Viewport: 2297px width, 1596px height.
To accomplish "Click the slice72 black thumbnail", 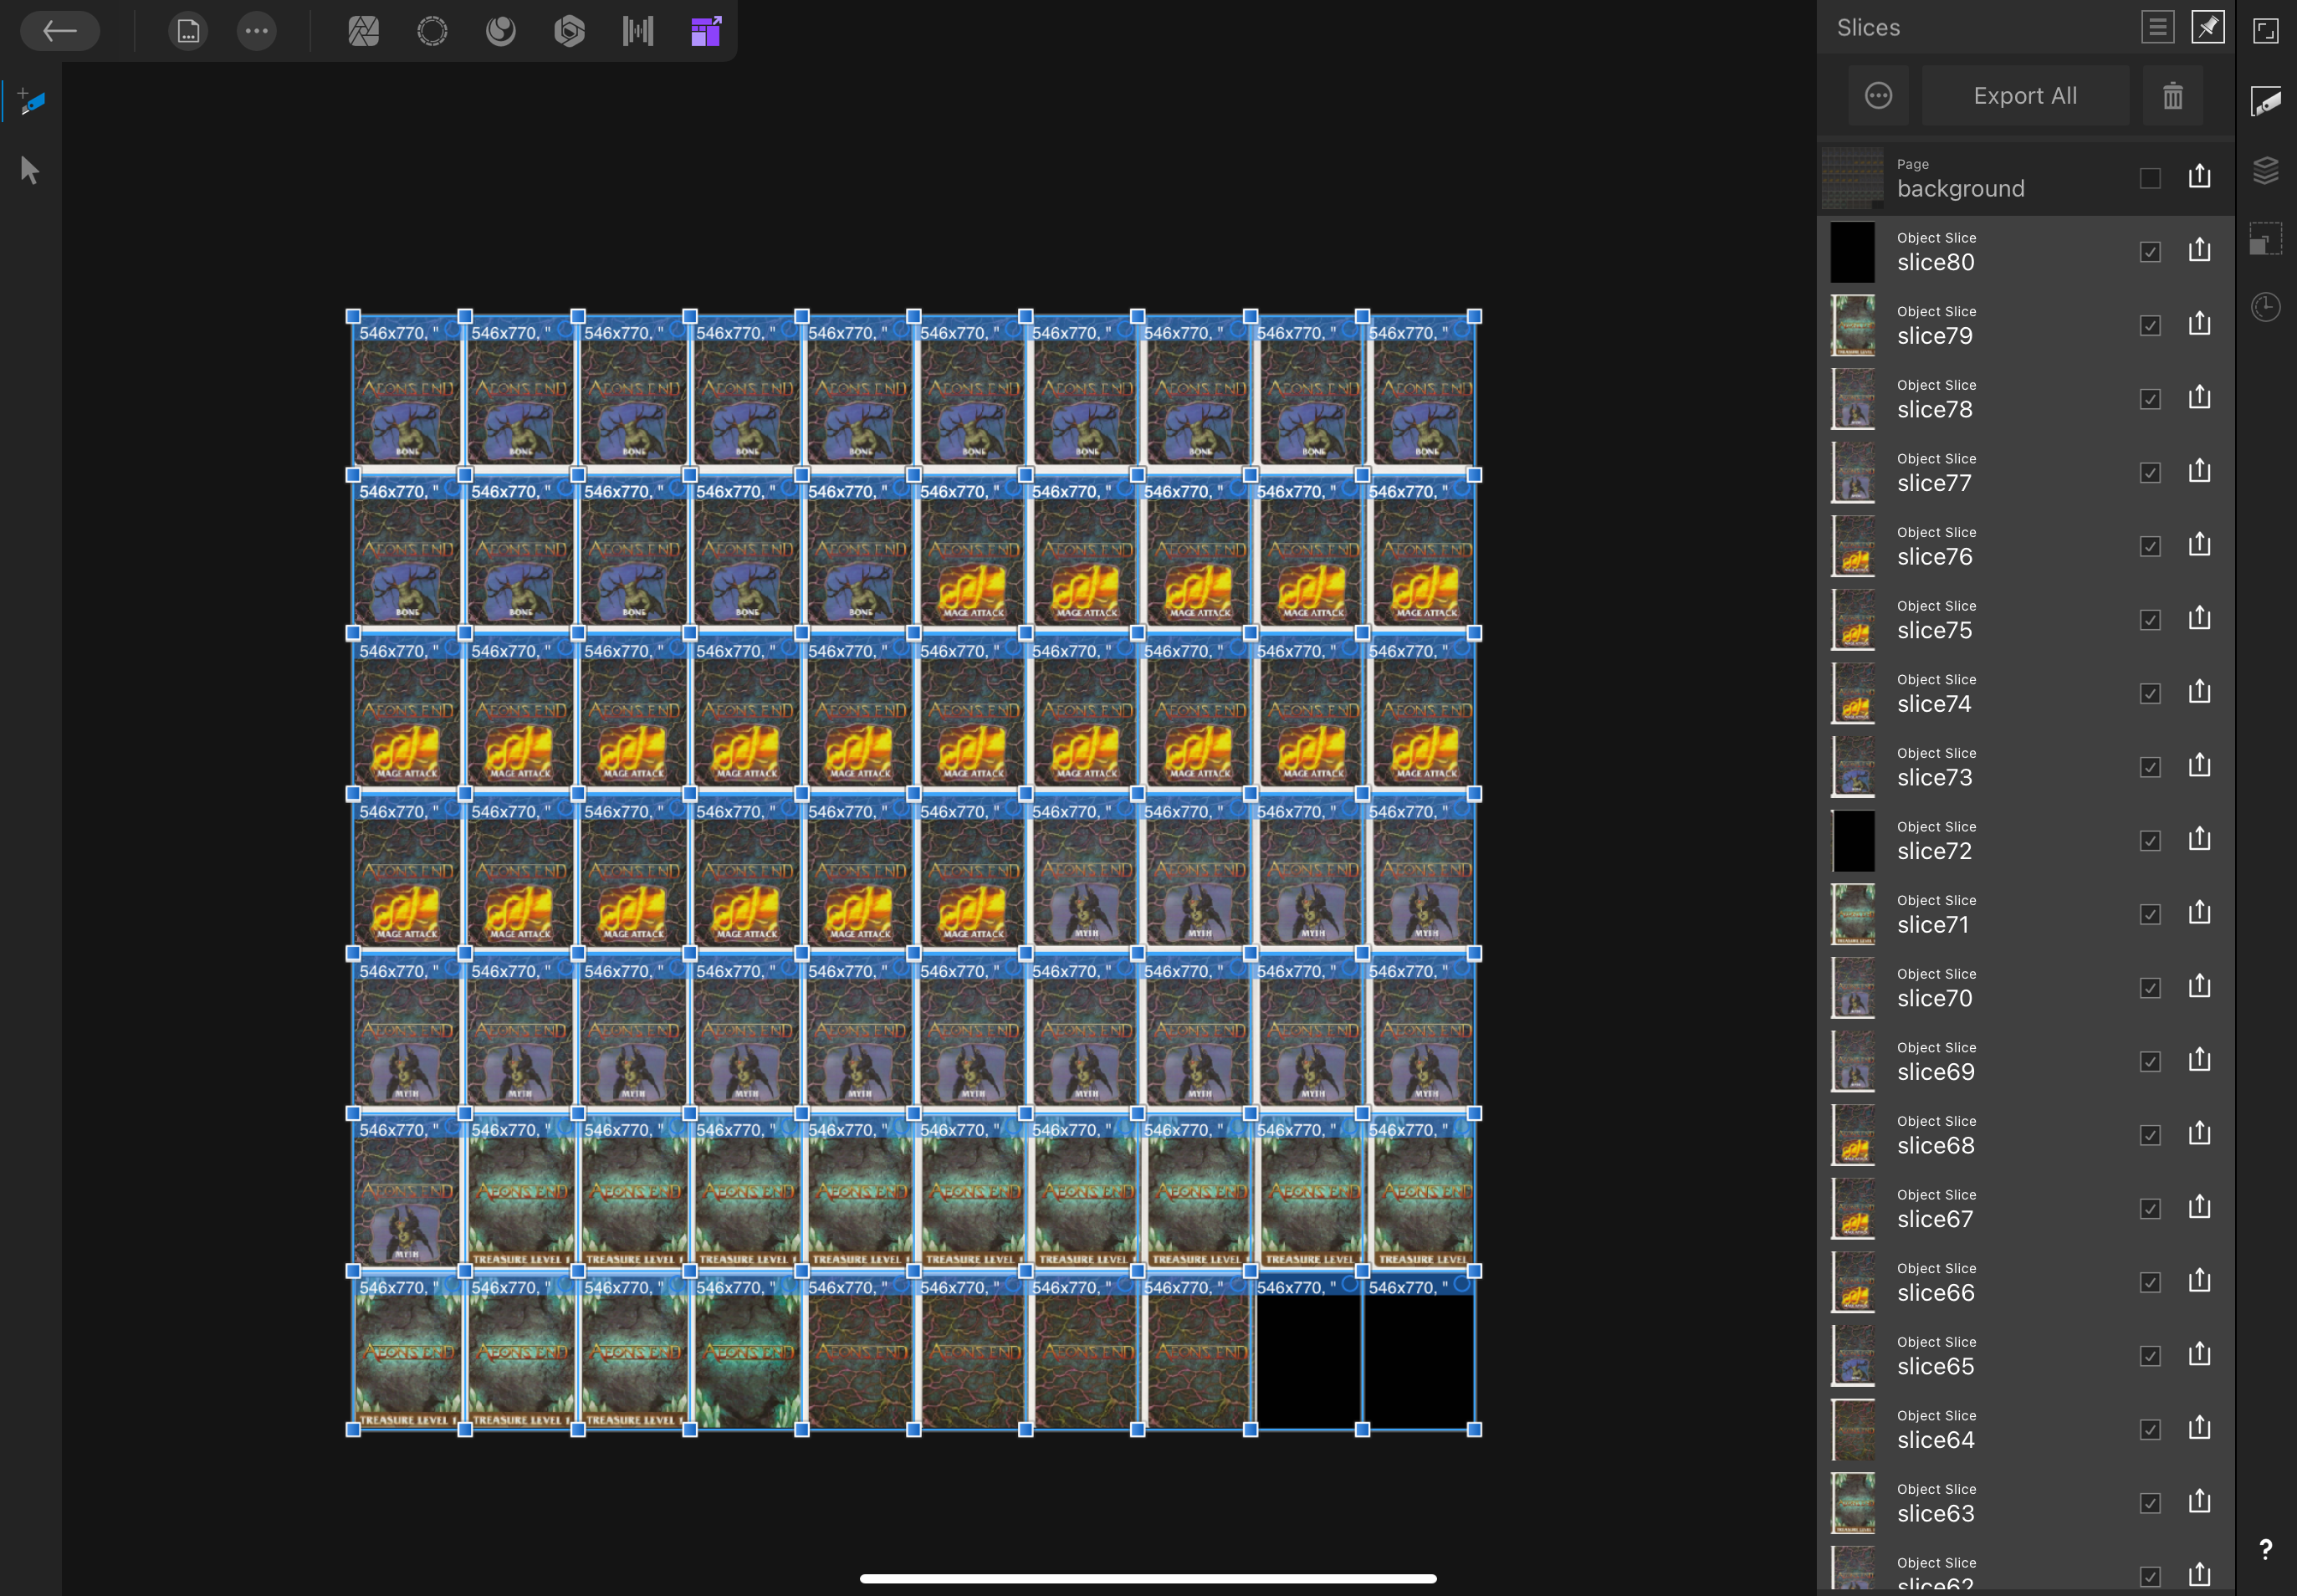I will [x=1853, y=841].
